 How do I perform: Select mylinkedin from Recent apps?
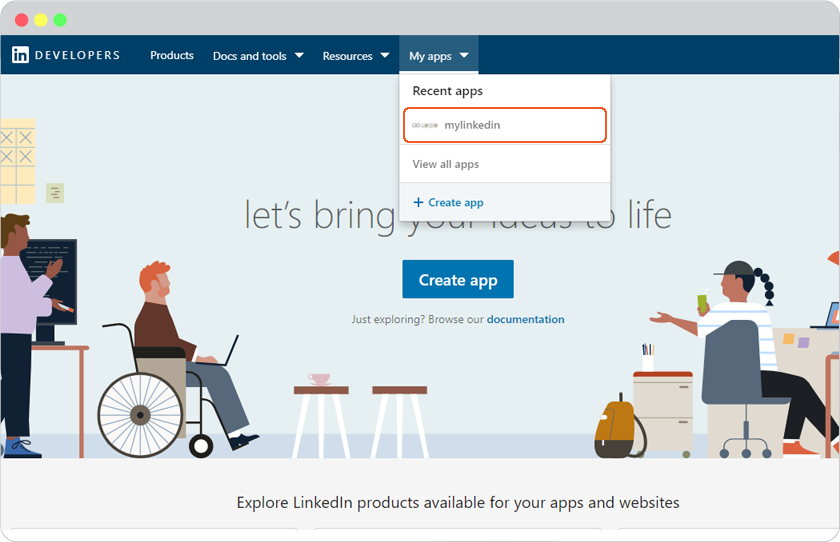coord(505,125)
